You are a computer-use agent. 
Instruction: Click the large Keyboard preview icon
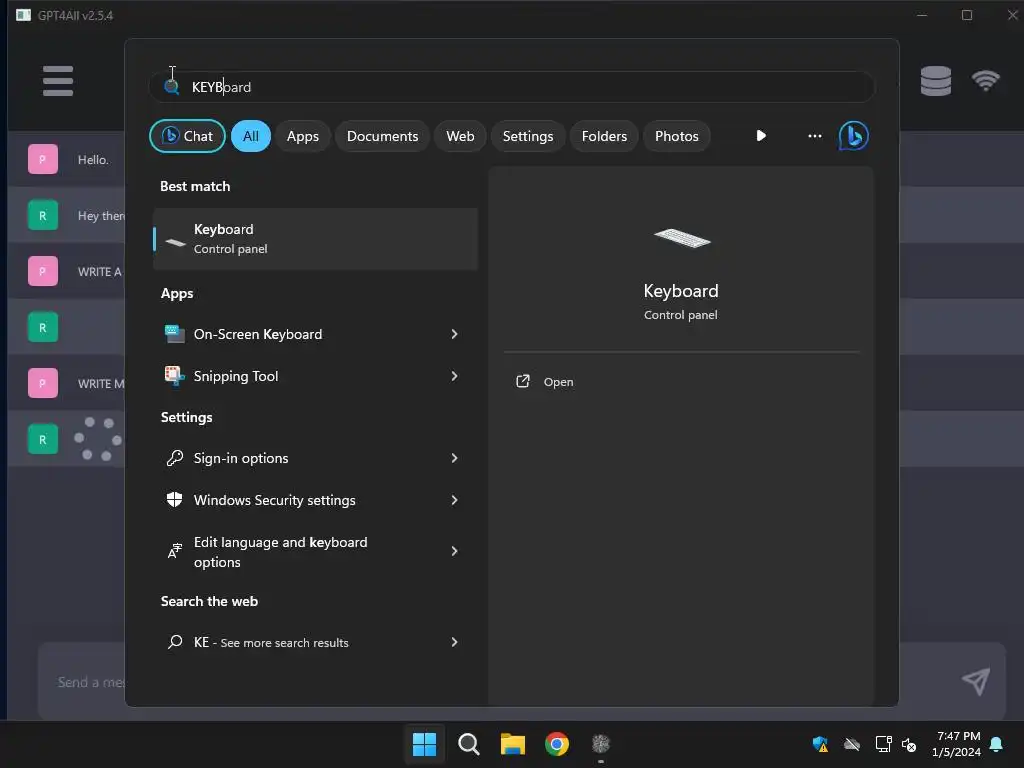(x=681, y=238)
